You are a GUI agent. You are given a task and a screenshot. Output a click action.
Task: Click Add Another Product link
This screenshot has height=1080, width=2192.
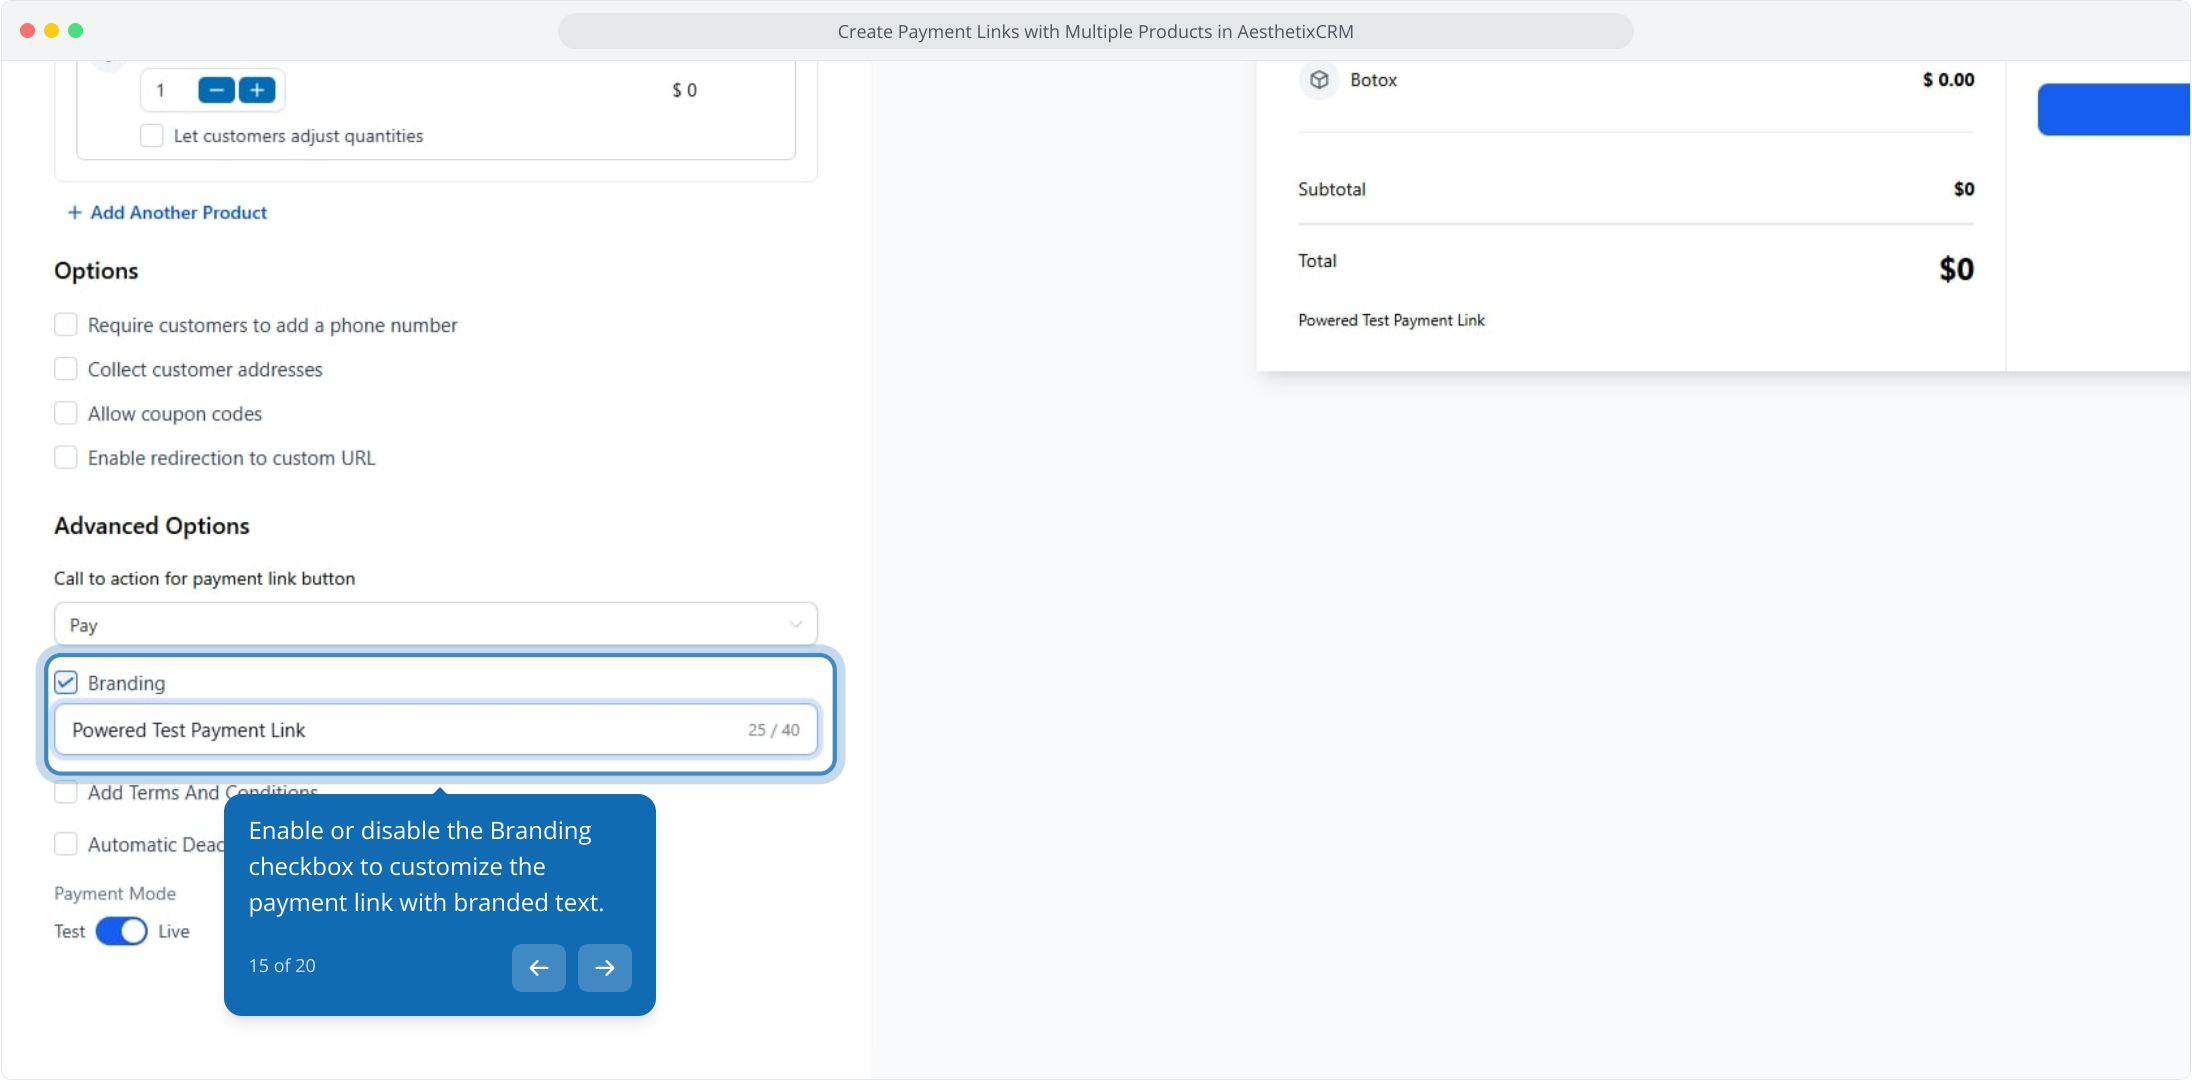pyautogui.click(x=178, y=213)
